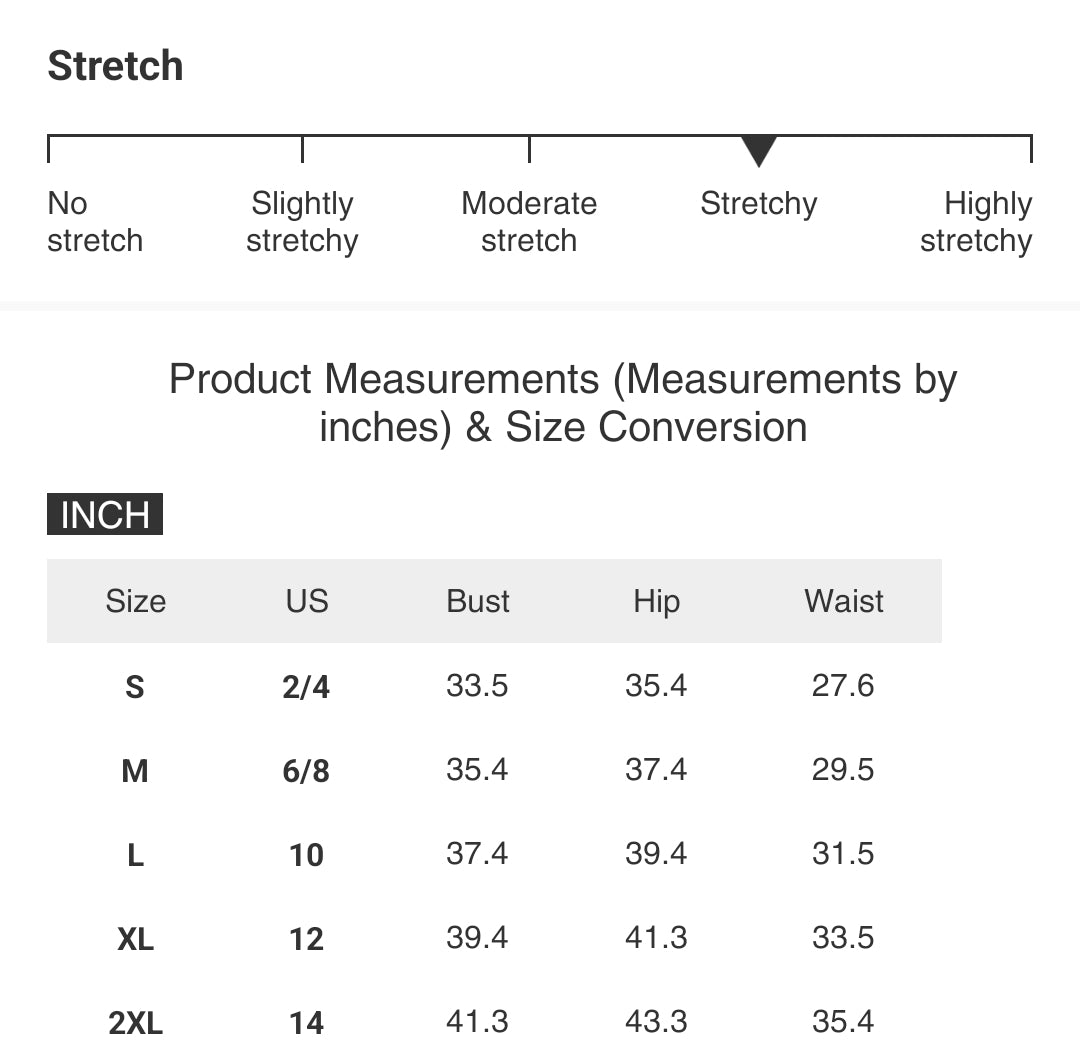
Task: Click the Slightly stretchy label
Action: (x=302, y=222)
